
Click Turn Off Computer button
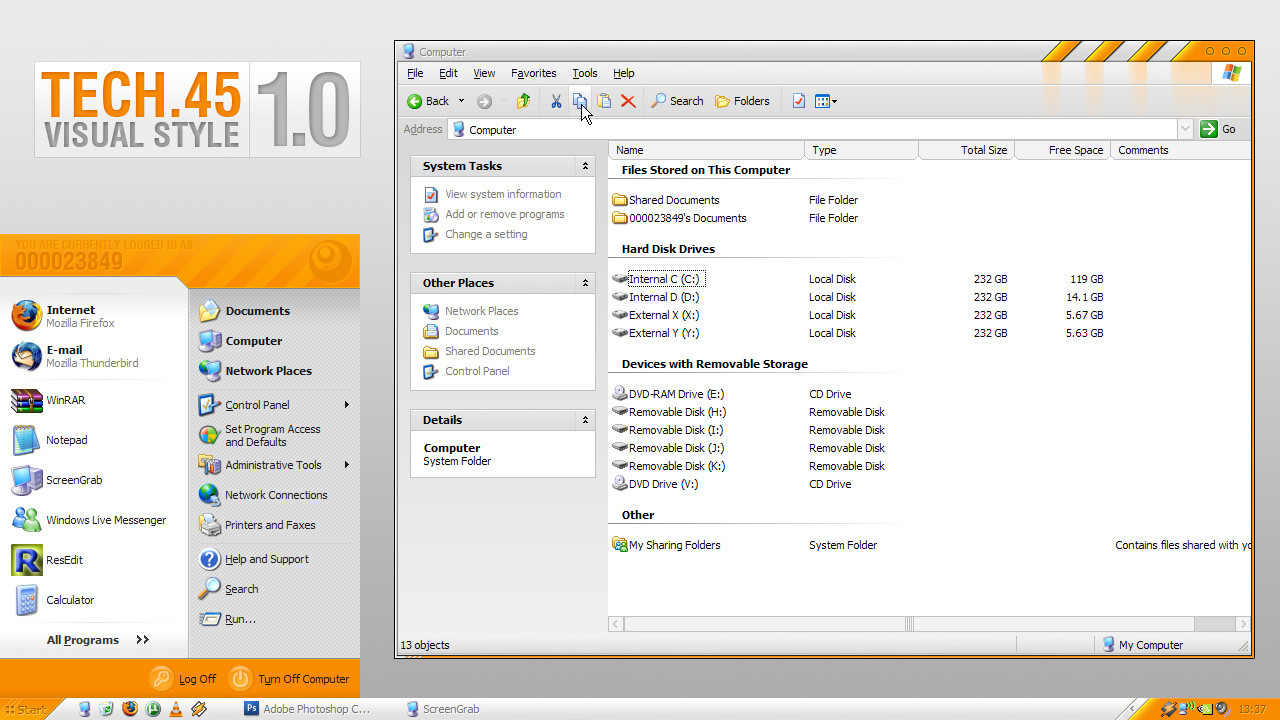click(290, 679)
